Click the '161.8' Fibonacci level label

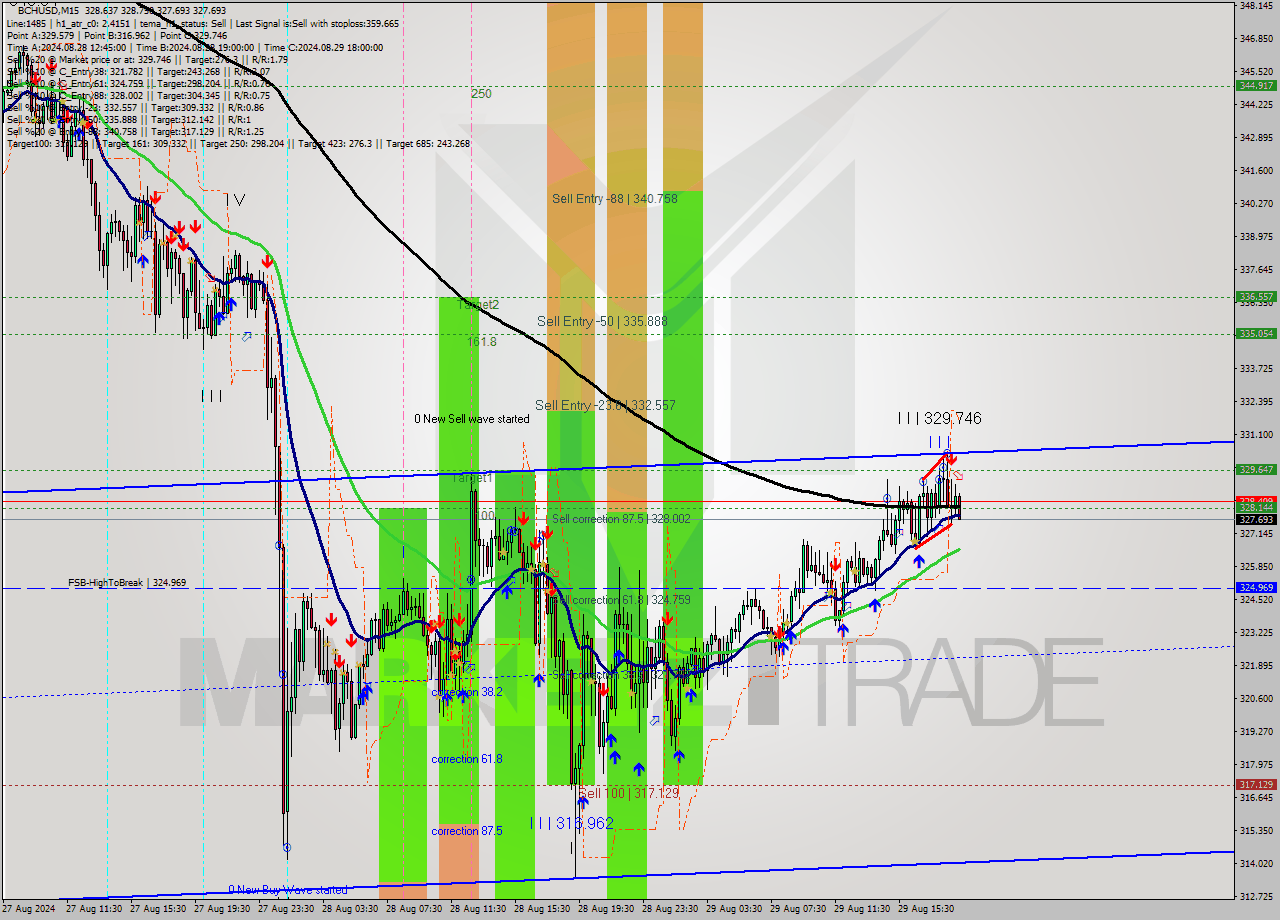pyautogui.click(x=481, y=342)
